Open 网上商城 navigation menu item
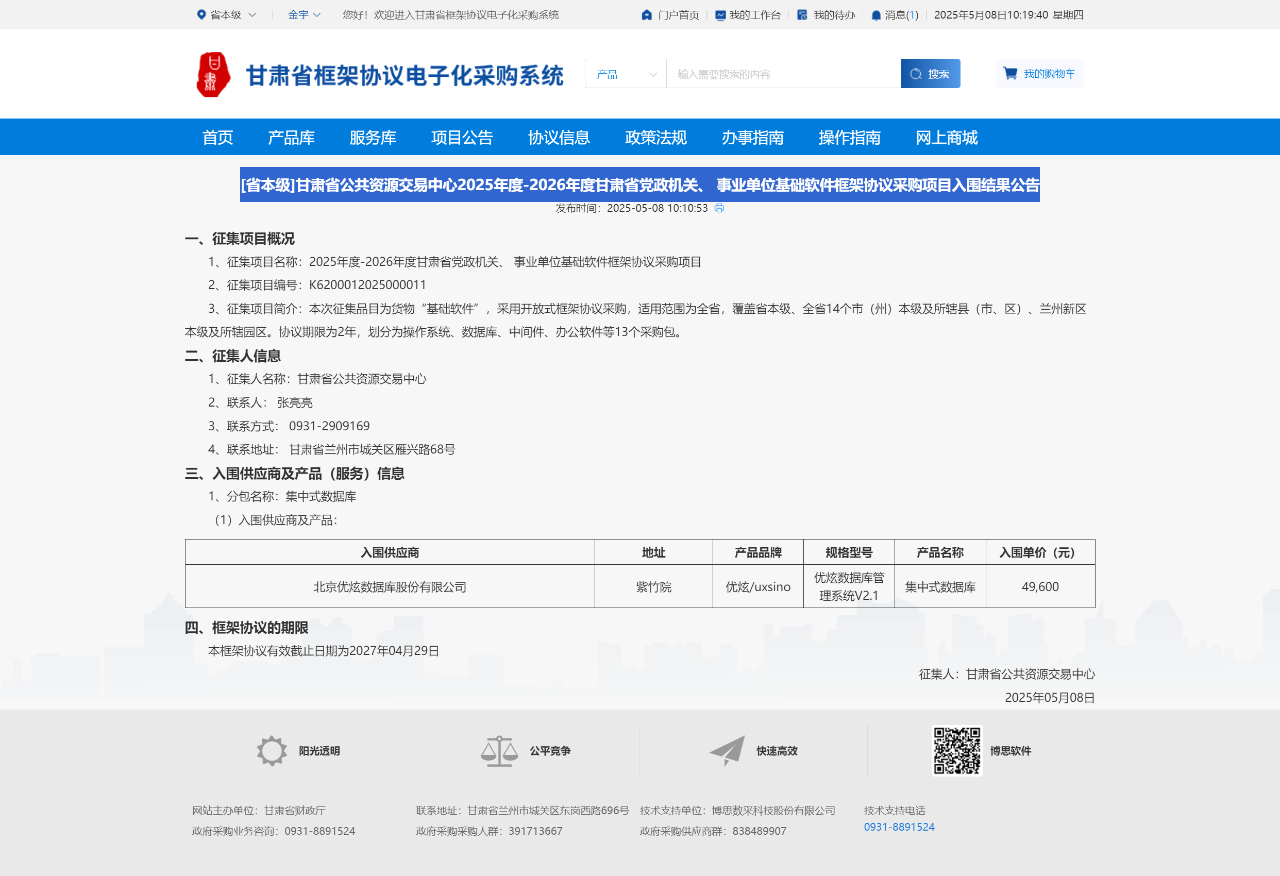Image resolution: width=1280 pixels, height=876 pixels. (947, 138)
